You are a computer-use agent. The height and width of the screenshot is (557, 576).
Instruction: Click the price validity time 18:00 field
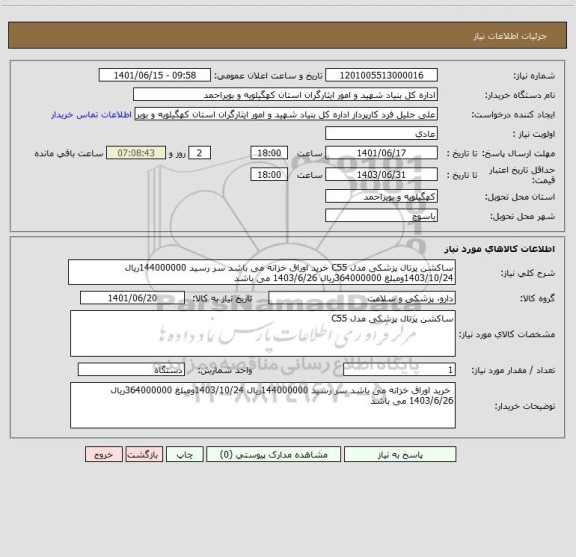pyautogui.click(x=269, y=175)
